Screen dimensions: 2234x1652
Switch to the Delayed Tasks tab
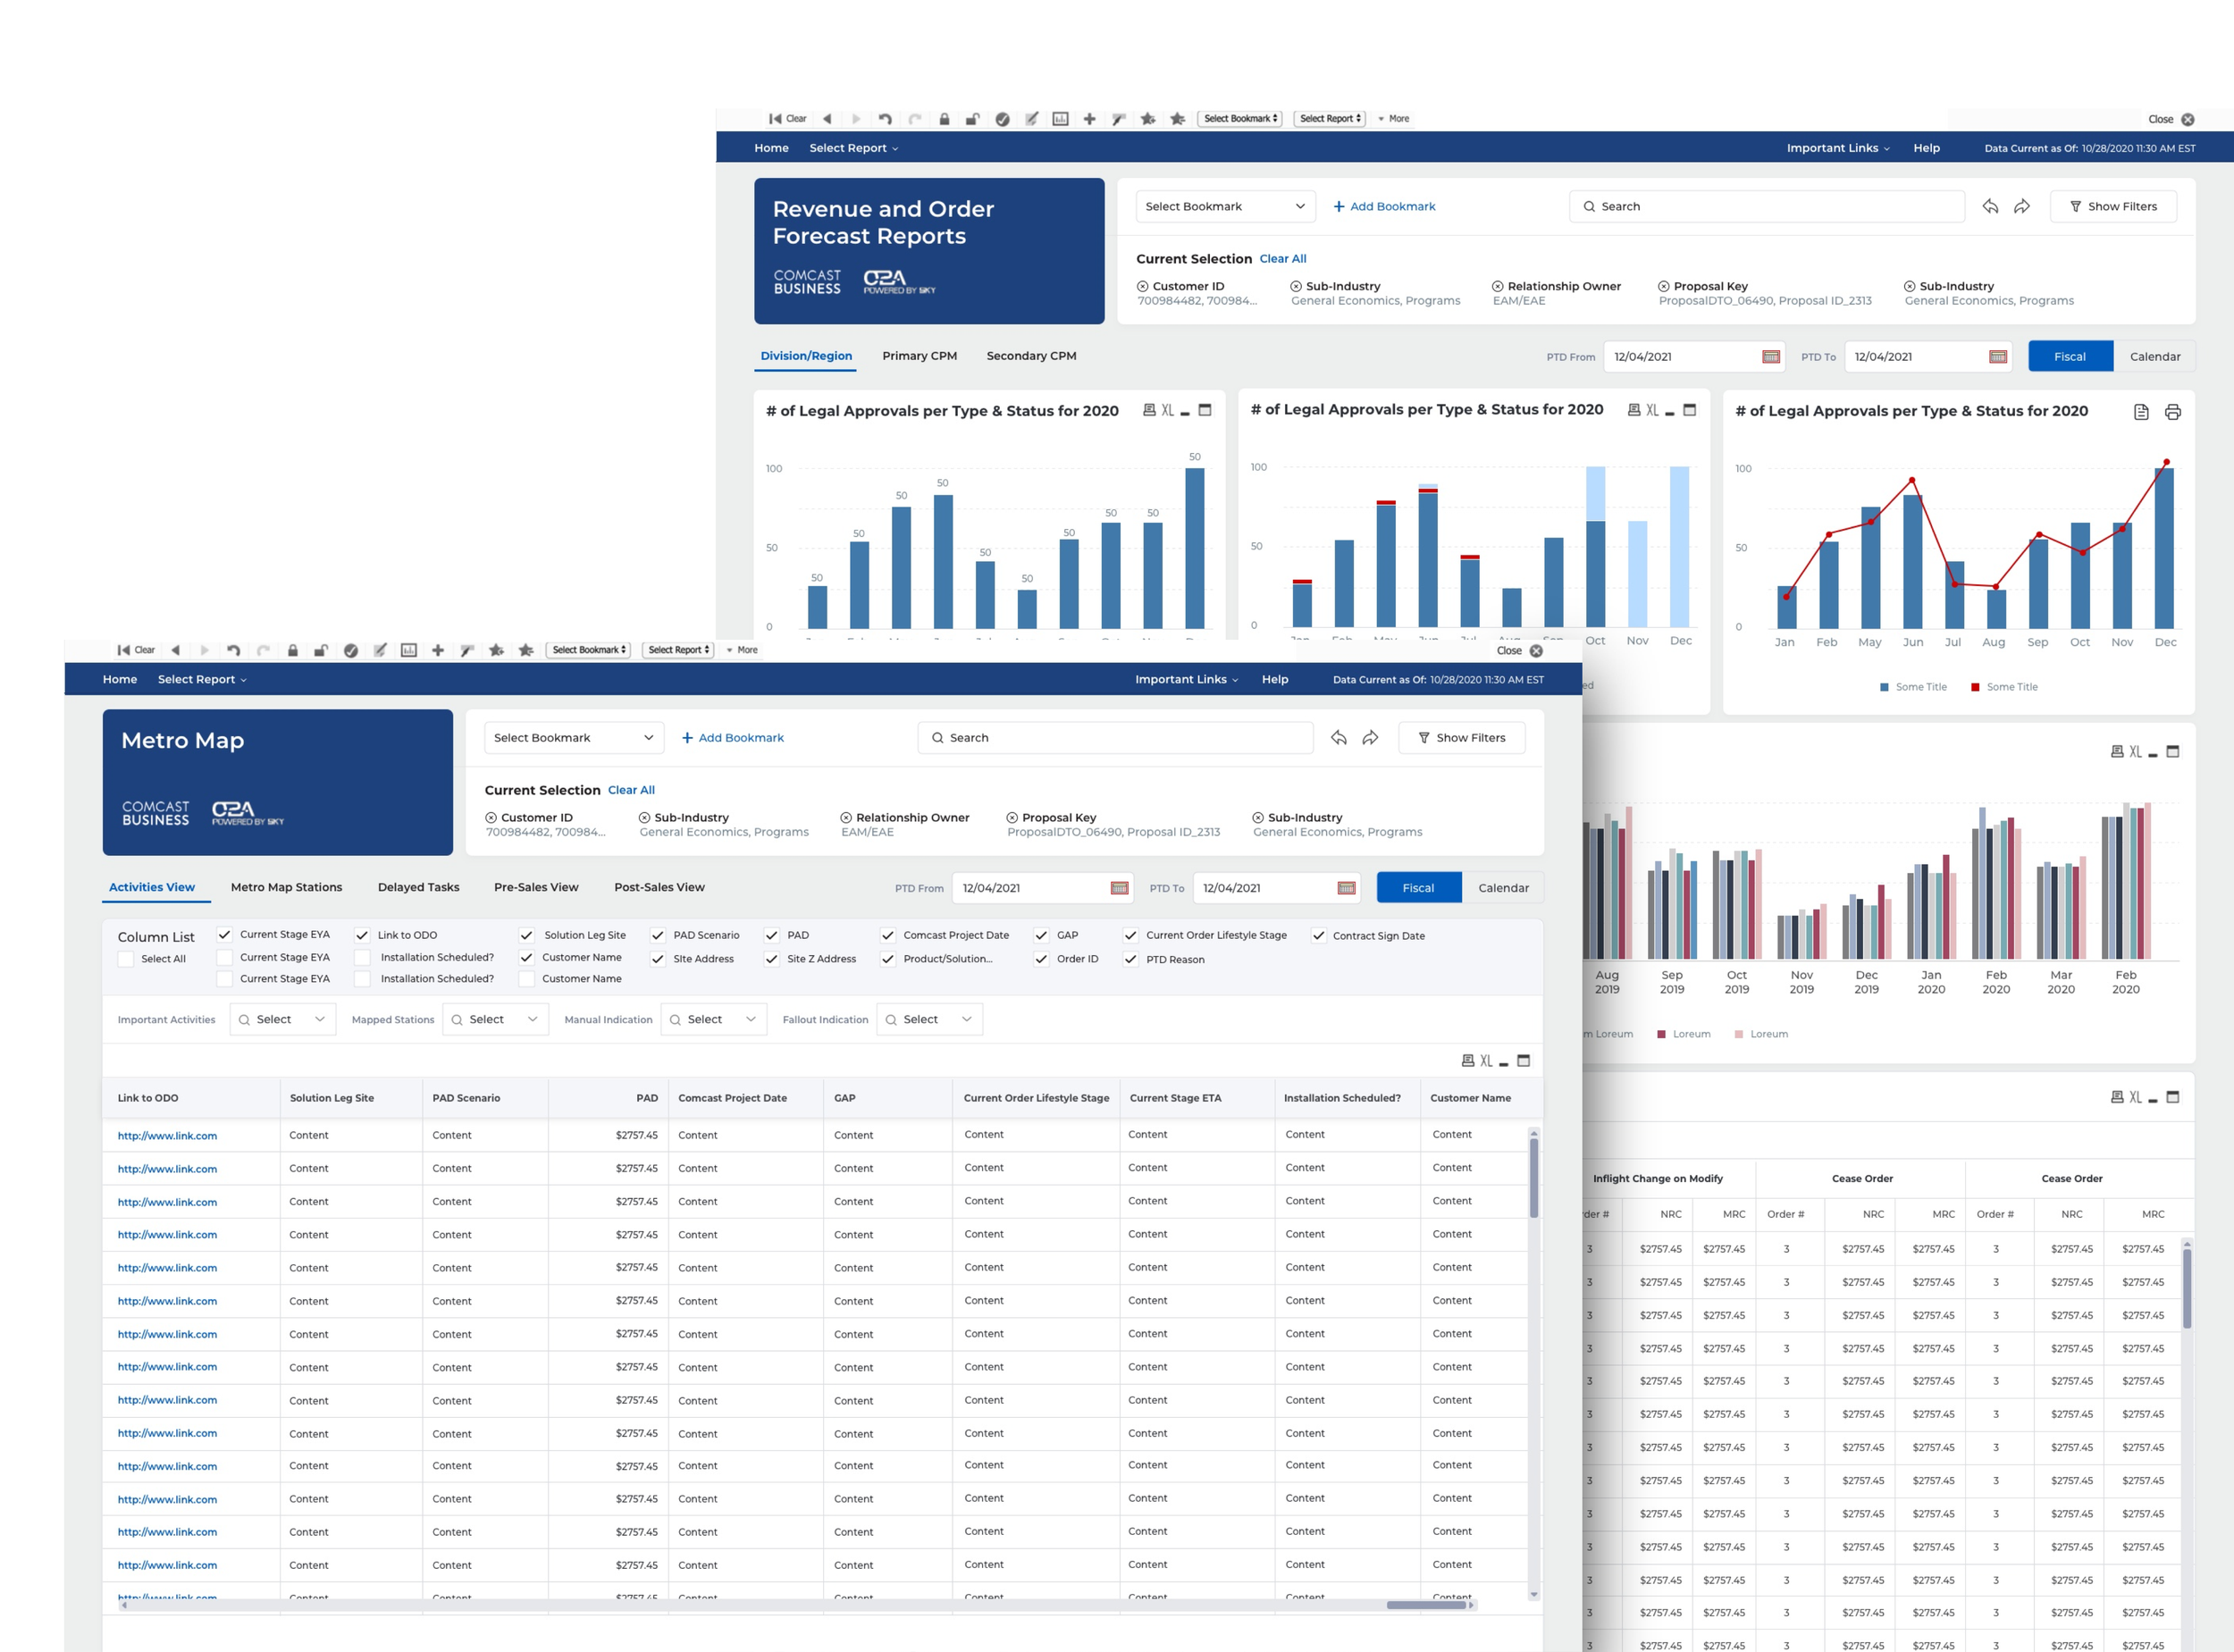tap(418, 887)
